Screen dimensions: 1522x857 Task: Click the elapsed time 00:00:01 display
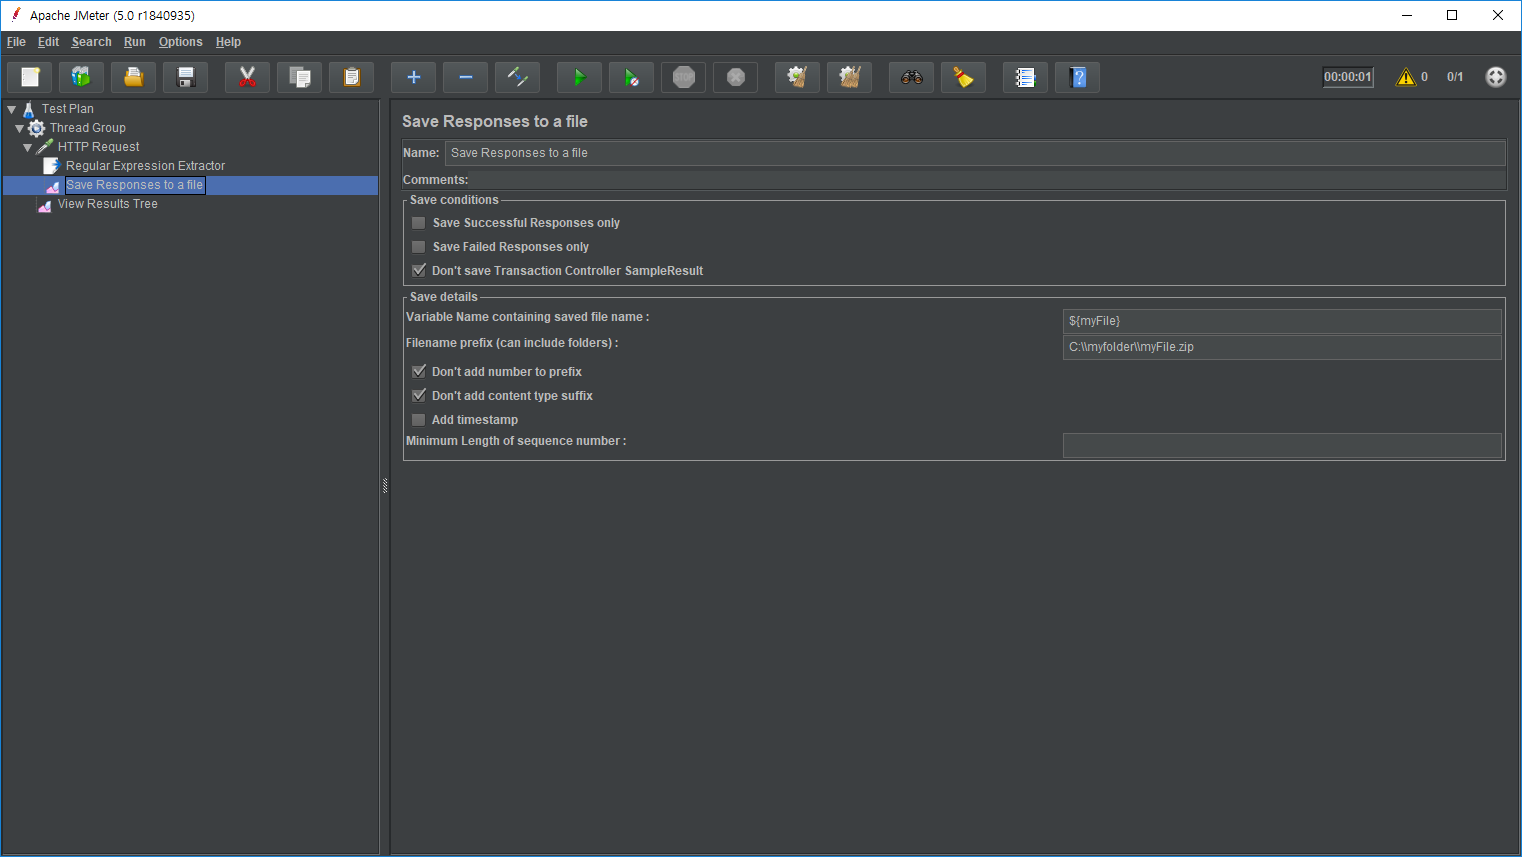pos(1348,77)
